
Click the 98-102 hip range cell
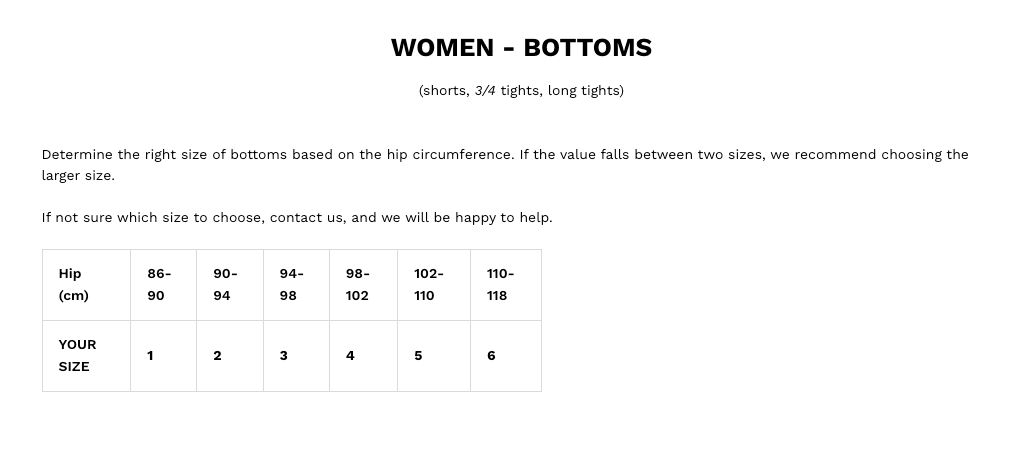click(363, 284)
